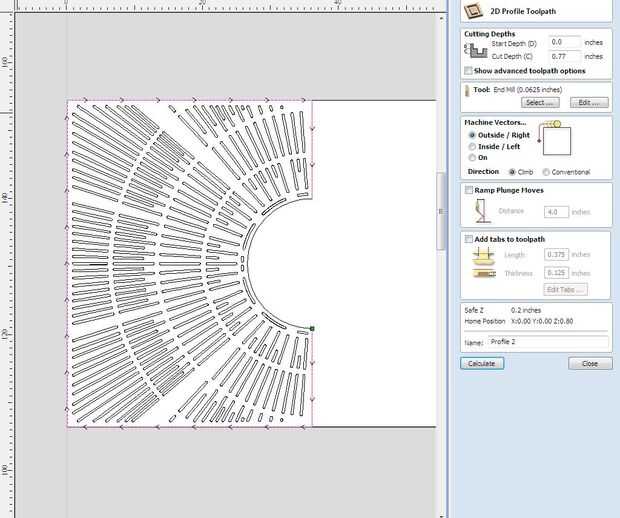This screenshot has height=518, width=620.
Task: Click the tab length diagram icon
Action: pos(484,256)
